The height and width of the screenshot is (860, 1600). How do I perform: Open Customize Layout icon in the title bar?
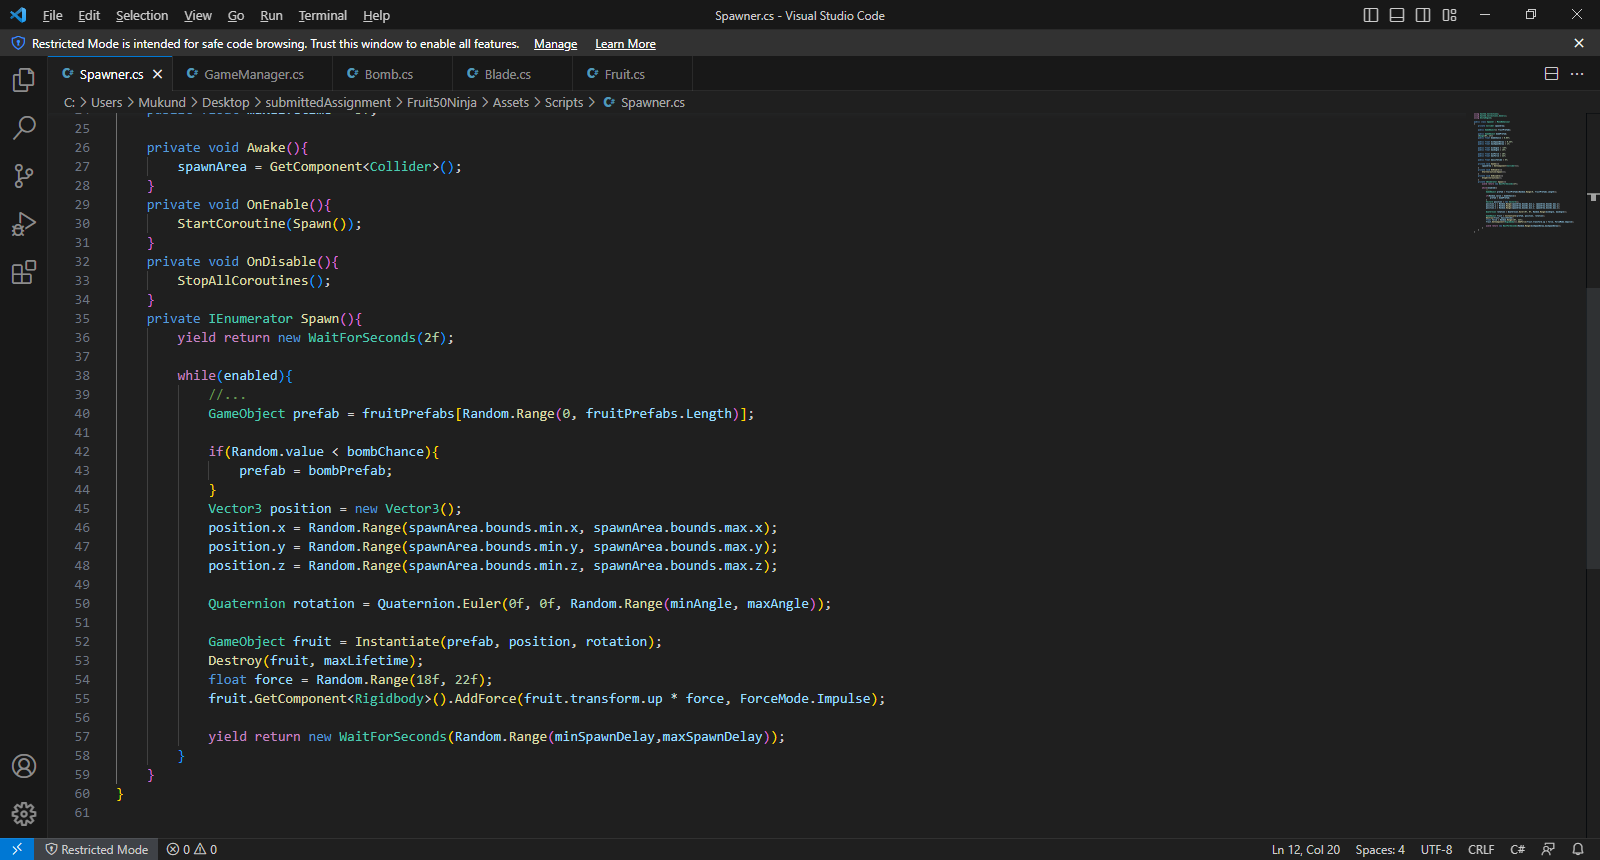tap(1449, 15)
